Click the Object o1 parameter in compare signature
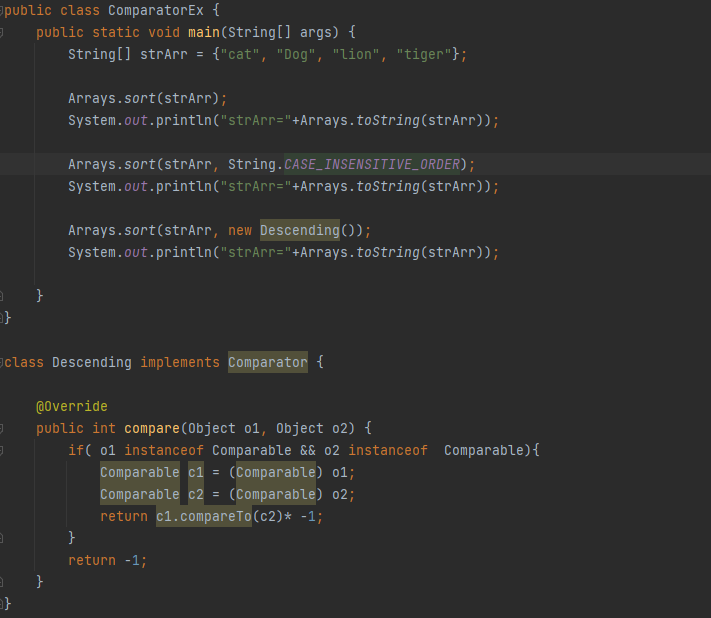 coord(224,428)
